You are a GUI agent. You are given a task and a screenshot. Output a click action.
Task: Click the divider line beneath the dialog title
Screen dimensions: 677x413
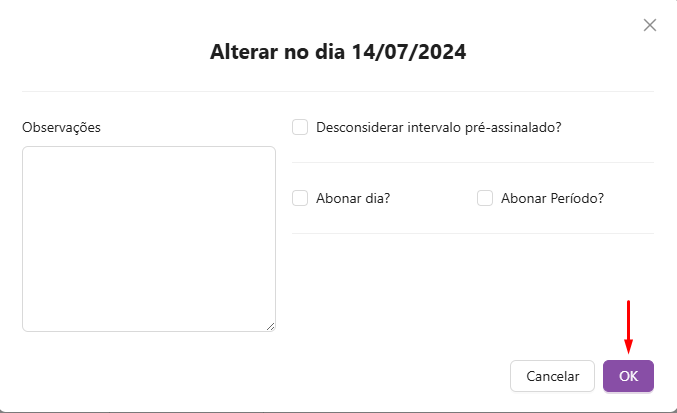tap(338, 92)
